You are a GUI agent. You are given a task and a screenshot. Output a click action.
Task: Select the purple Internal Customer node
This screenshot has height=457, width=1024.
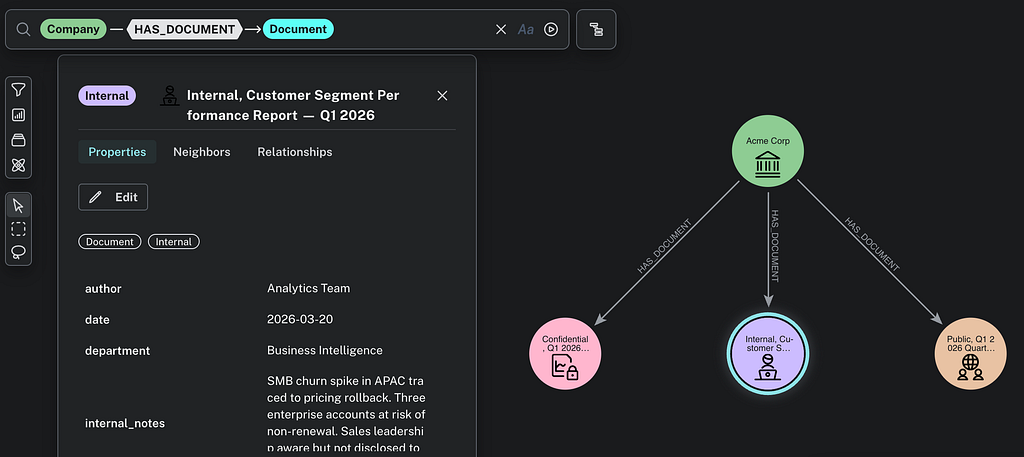tap(768, 354)
